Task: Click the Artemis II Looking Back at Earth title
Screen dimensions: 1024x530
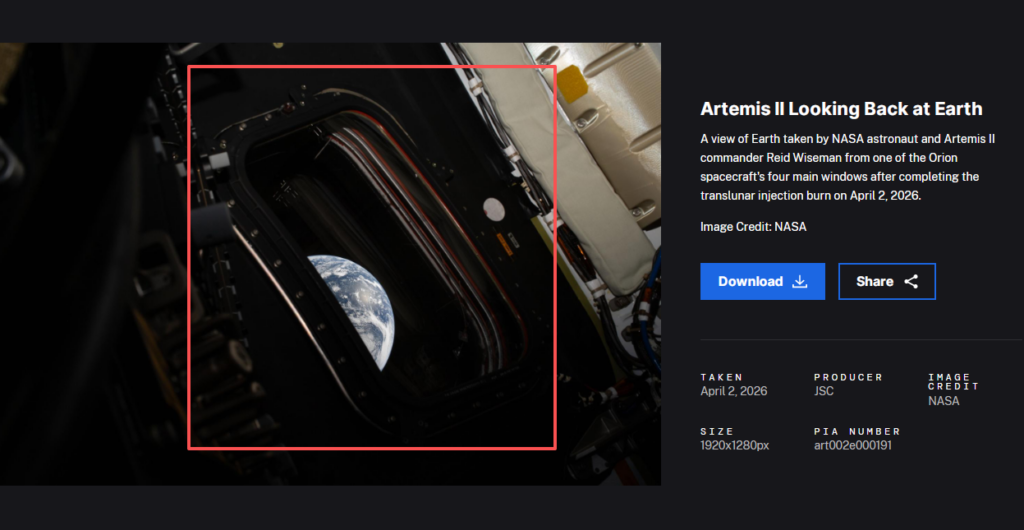Action: [841, 109]
